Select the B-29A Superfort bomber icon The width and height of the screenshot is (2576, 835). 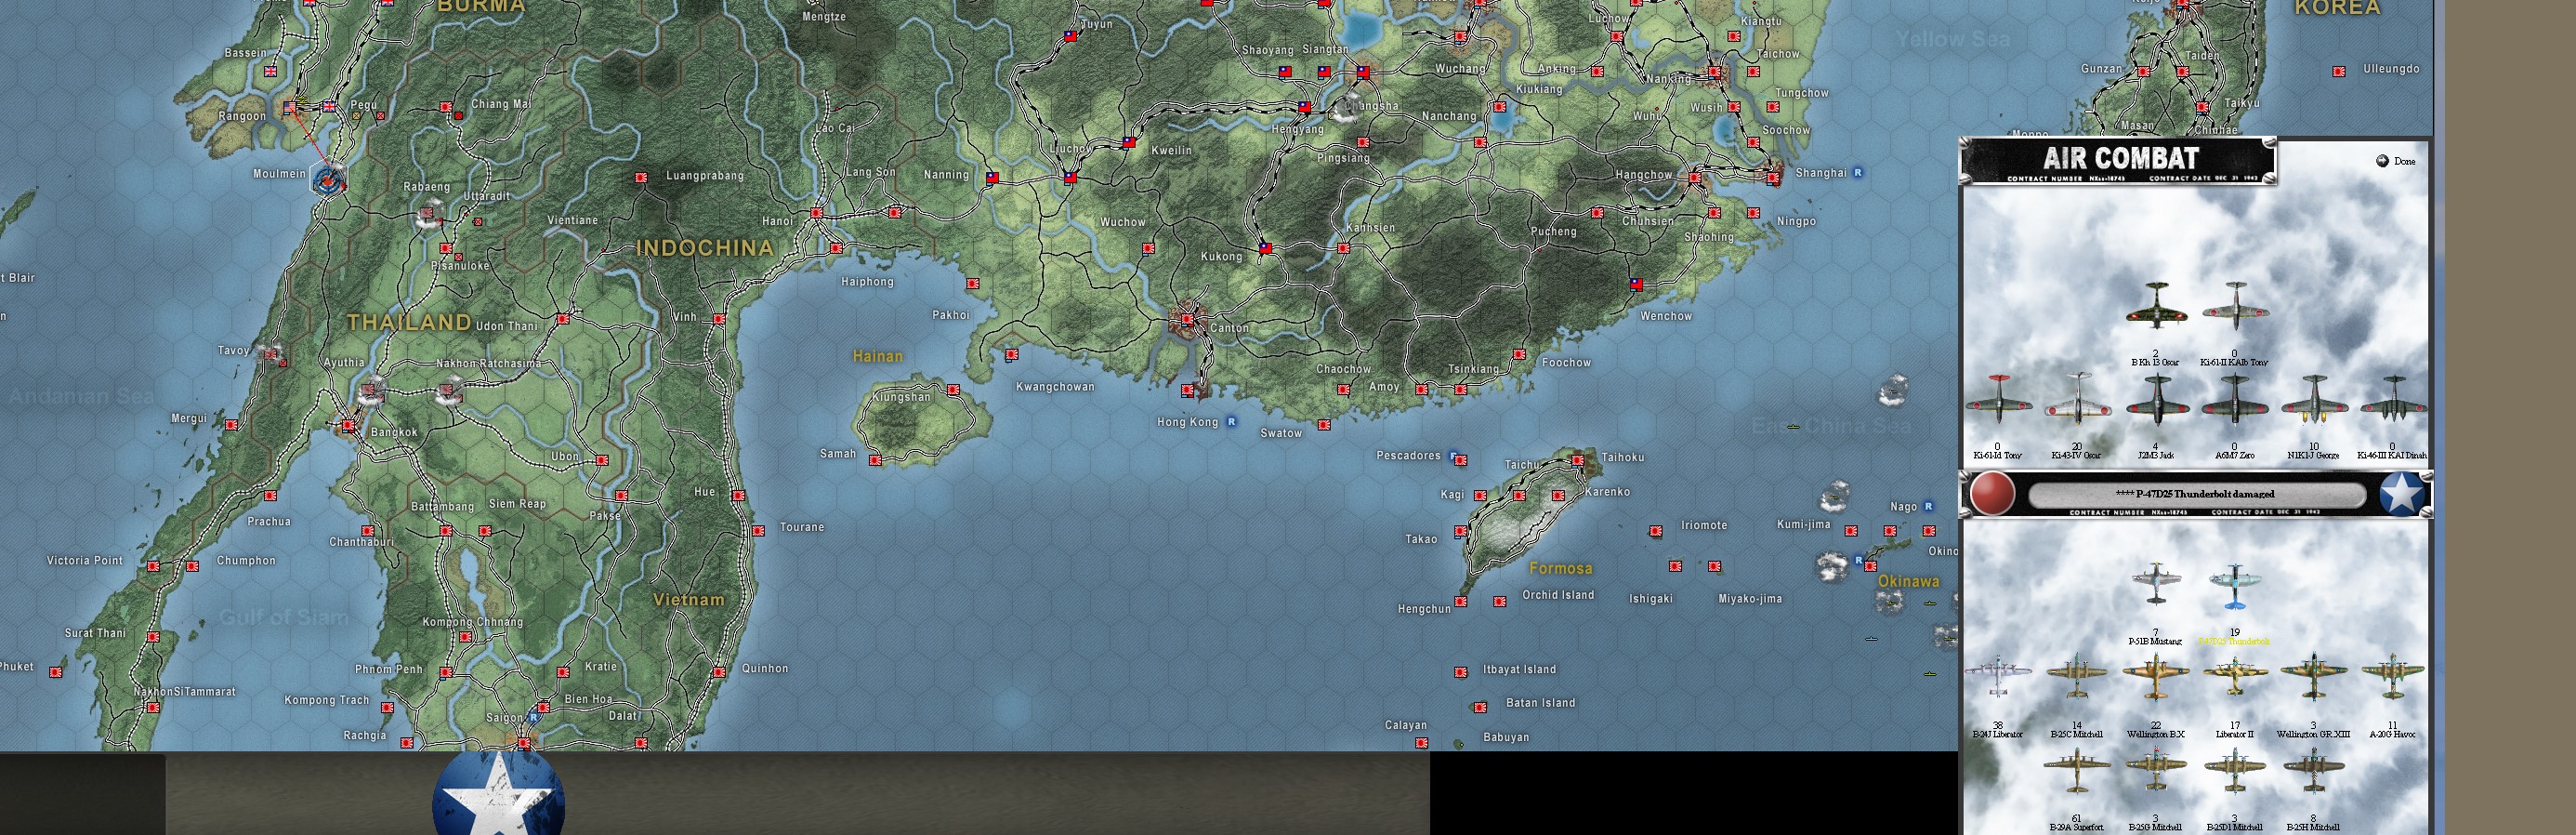(2077, 771)
